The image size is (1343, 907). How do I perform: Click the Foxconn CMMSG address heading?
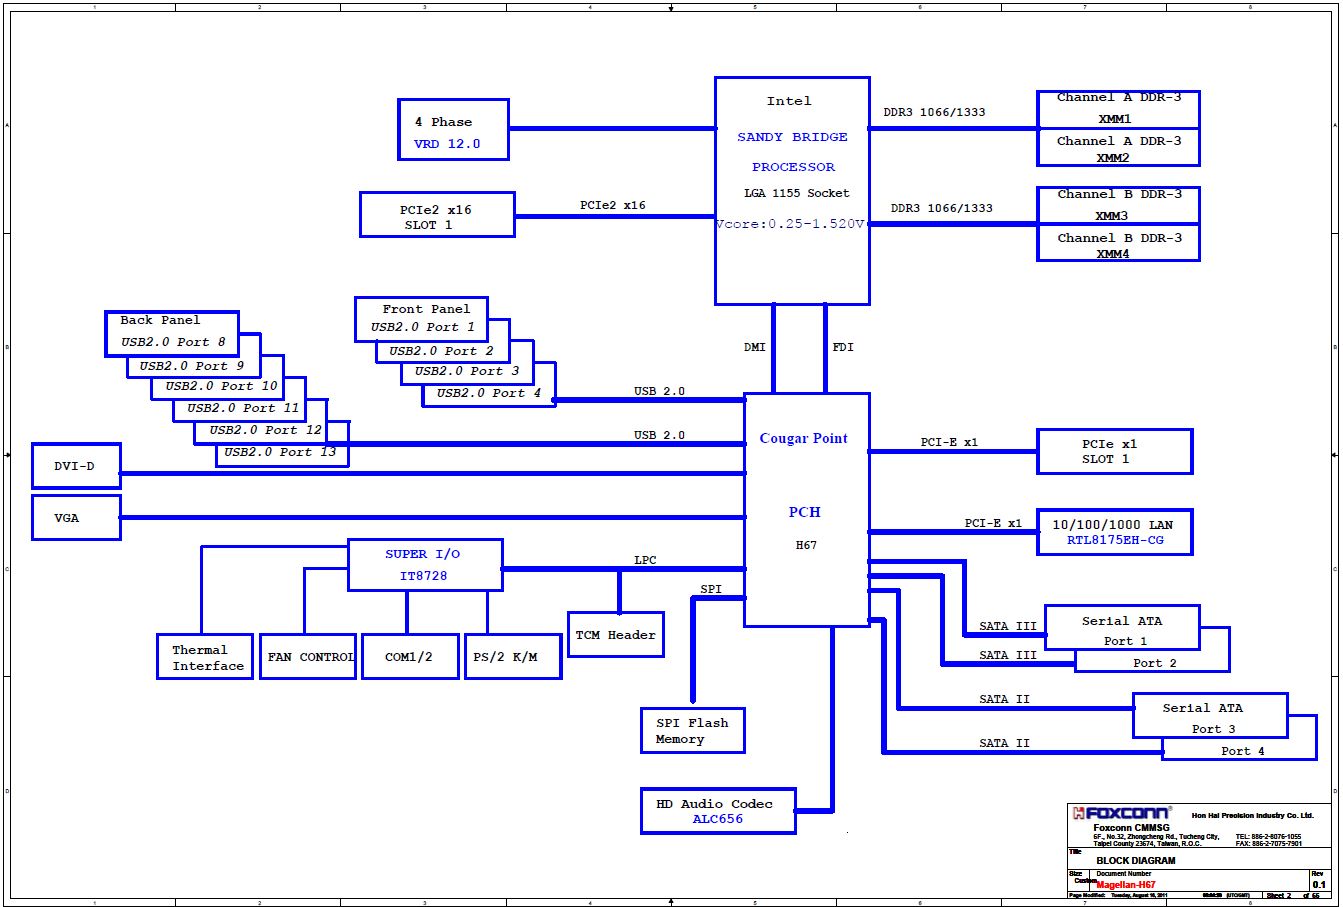click(x=1131, y=828)
